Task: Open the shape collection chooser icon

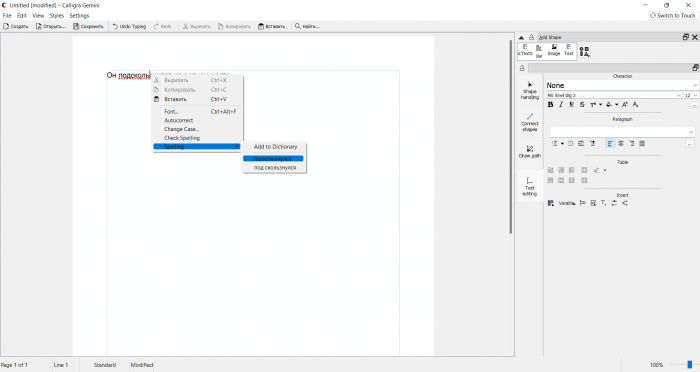Action: tap(584, 52)
